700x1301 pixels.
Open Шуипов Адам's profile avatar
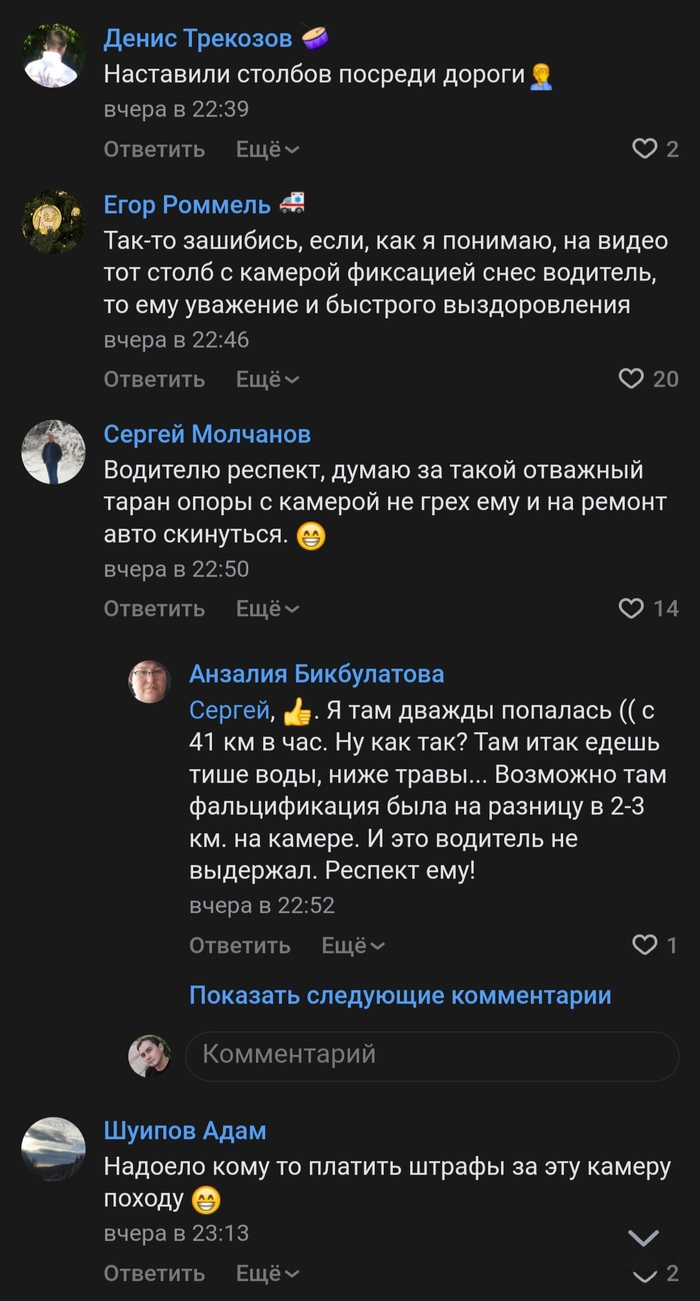pos(53,1148)
